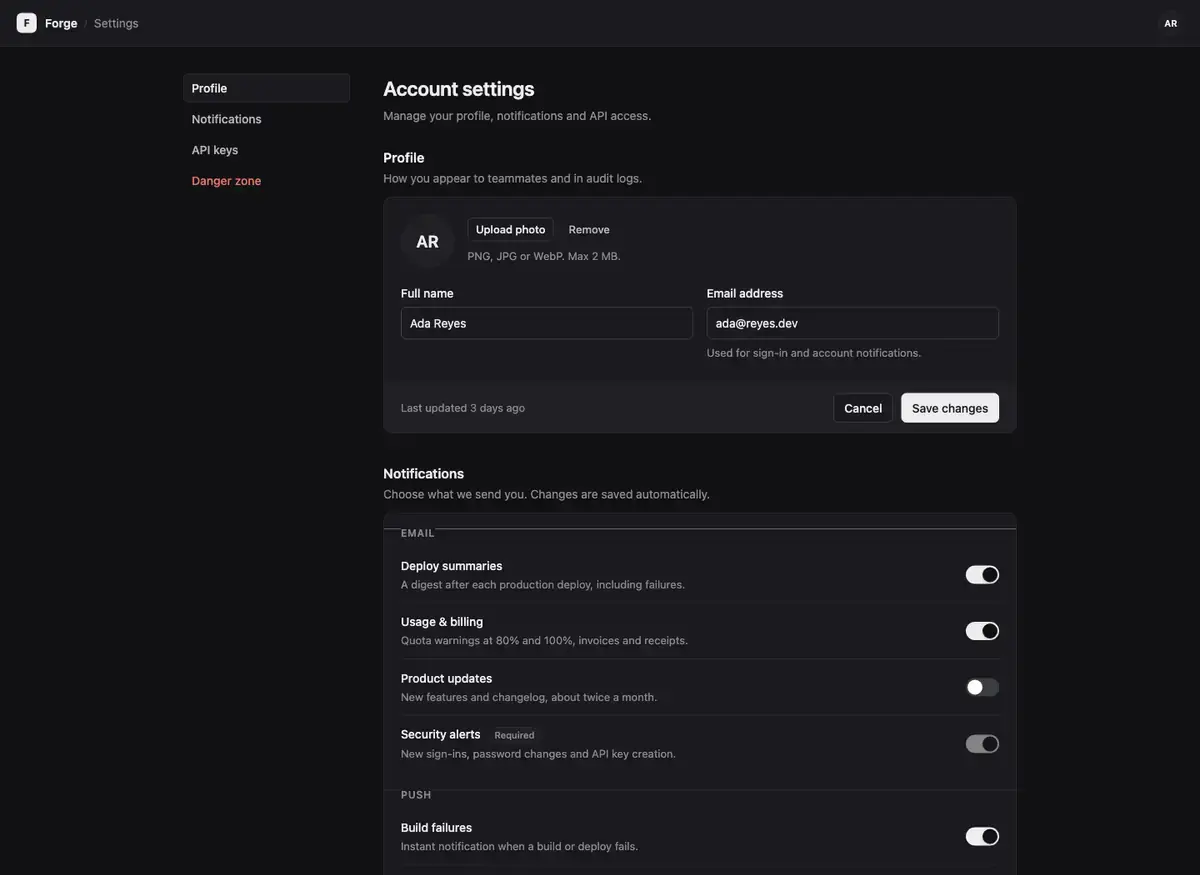
Task: Click the Account settings heading
Action: tap(459, 89)
